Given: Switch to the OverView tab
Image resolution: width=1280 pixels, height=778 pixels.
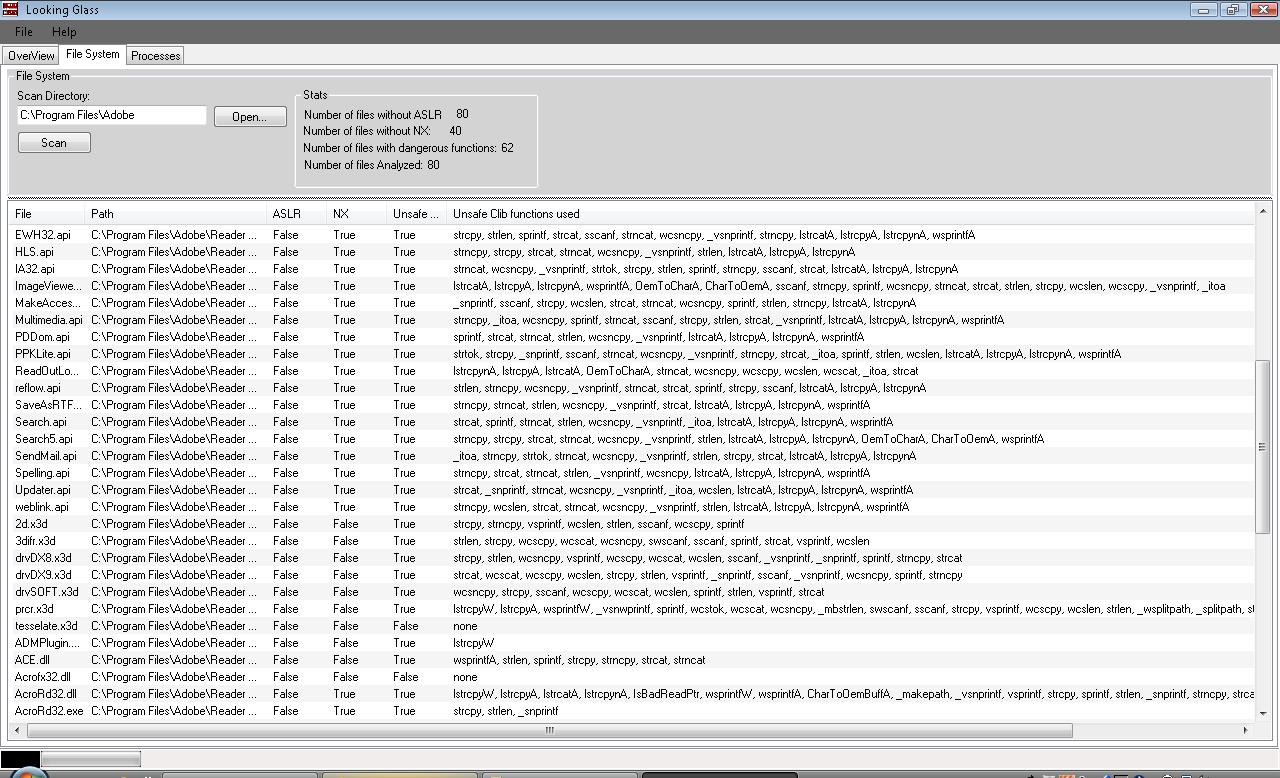Looking at the screenshot, I should tap(31, 56).
